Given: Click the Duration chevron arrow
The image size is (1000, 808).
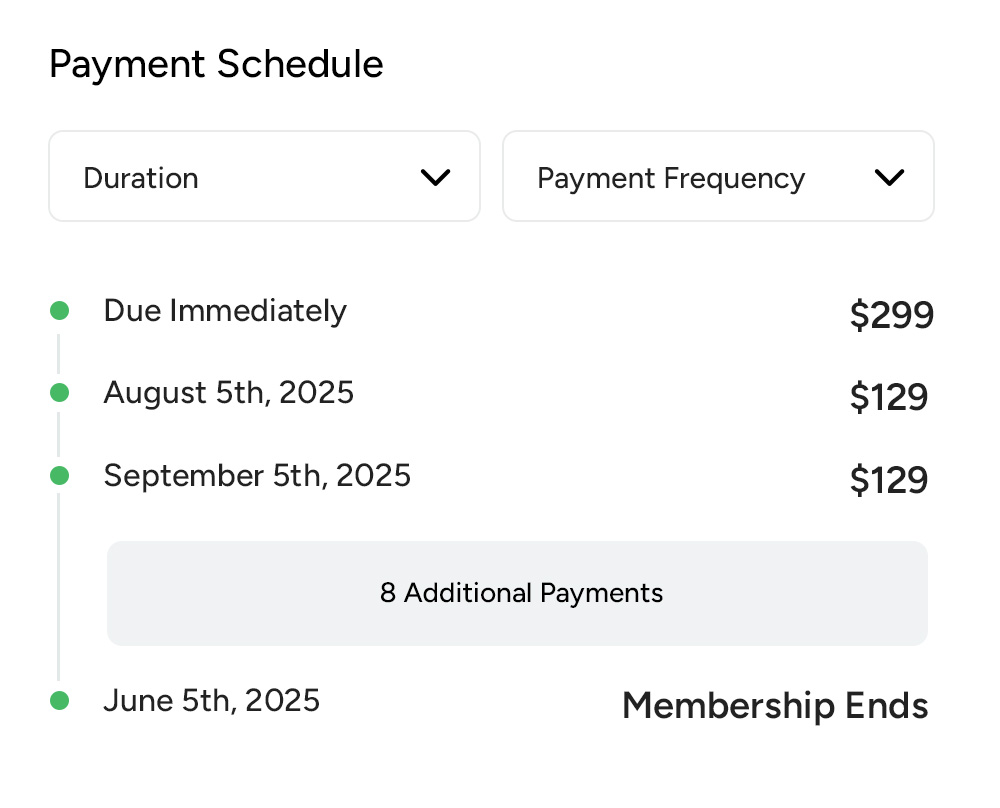Looking at the screenshot, I should 435,178.
